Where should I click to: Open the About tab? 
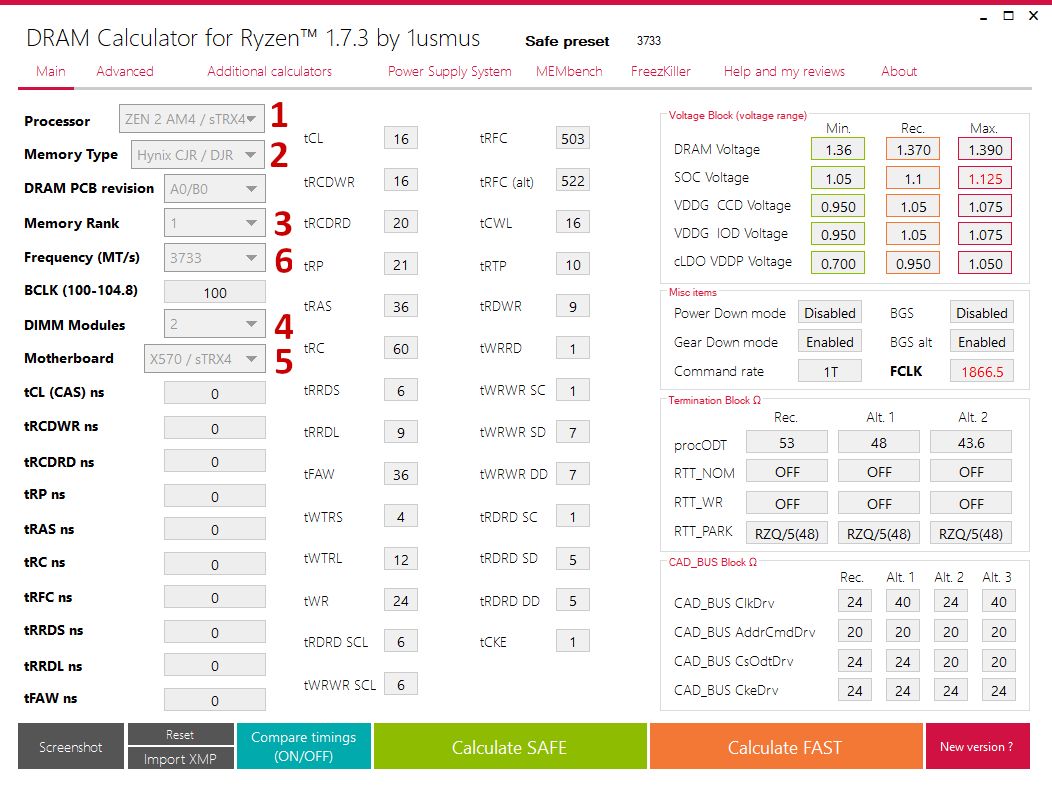click(899, 71)
